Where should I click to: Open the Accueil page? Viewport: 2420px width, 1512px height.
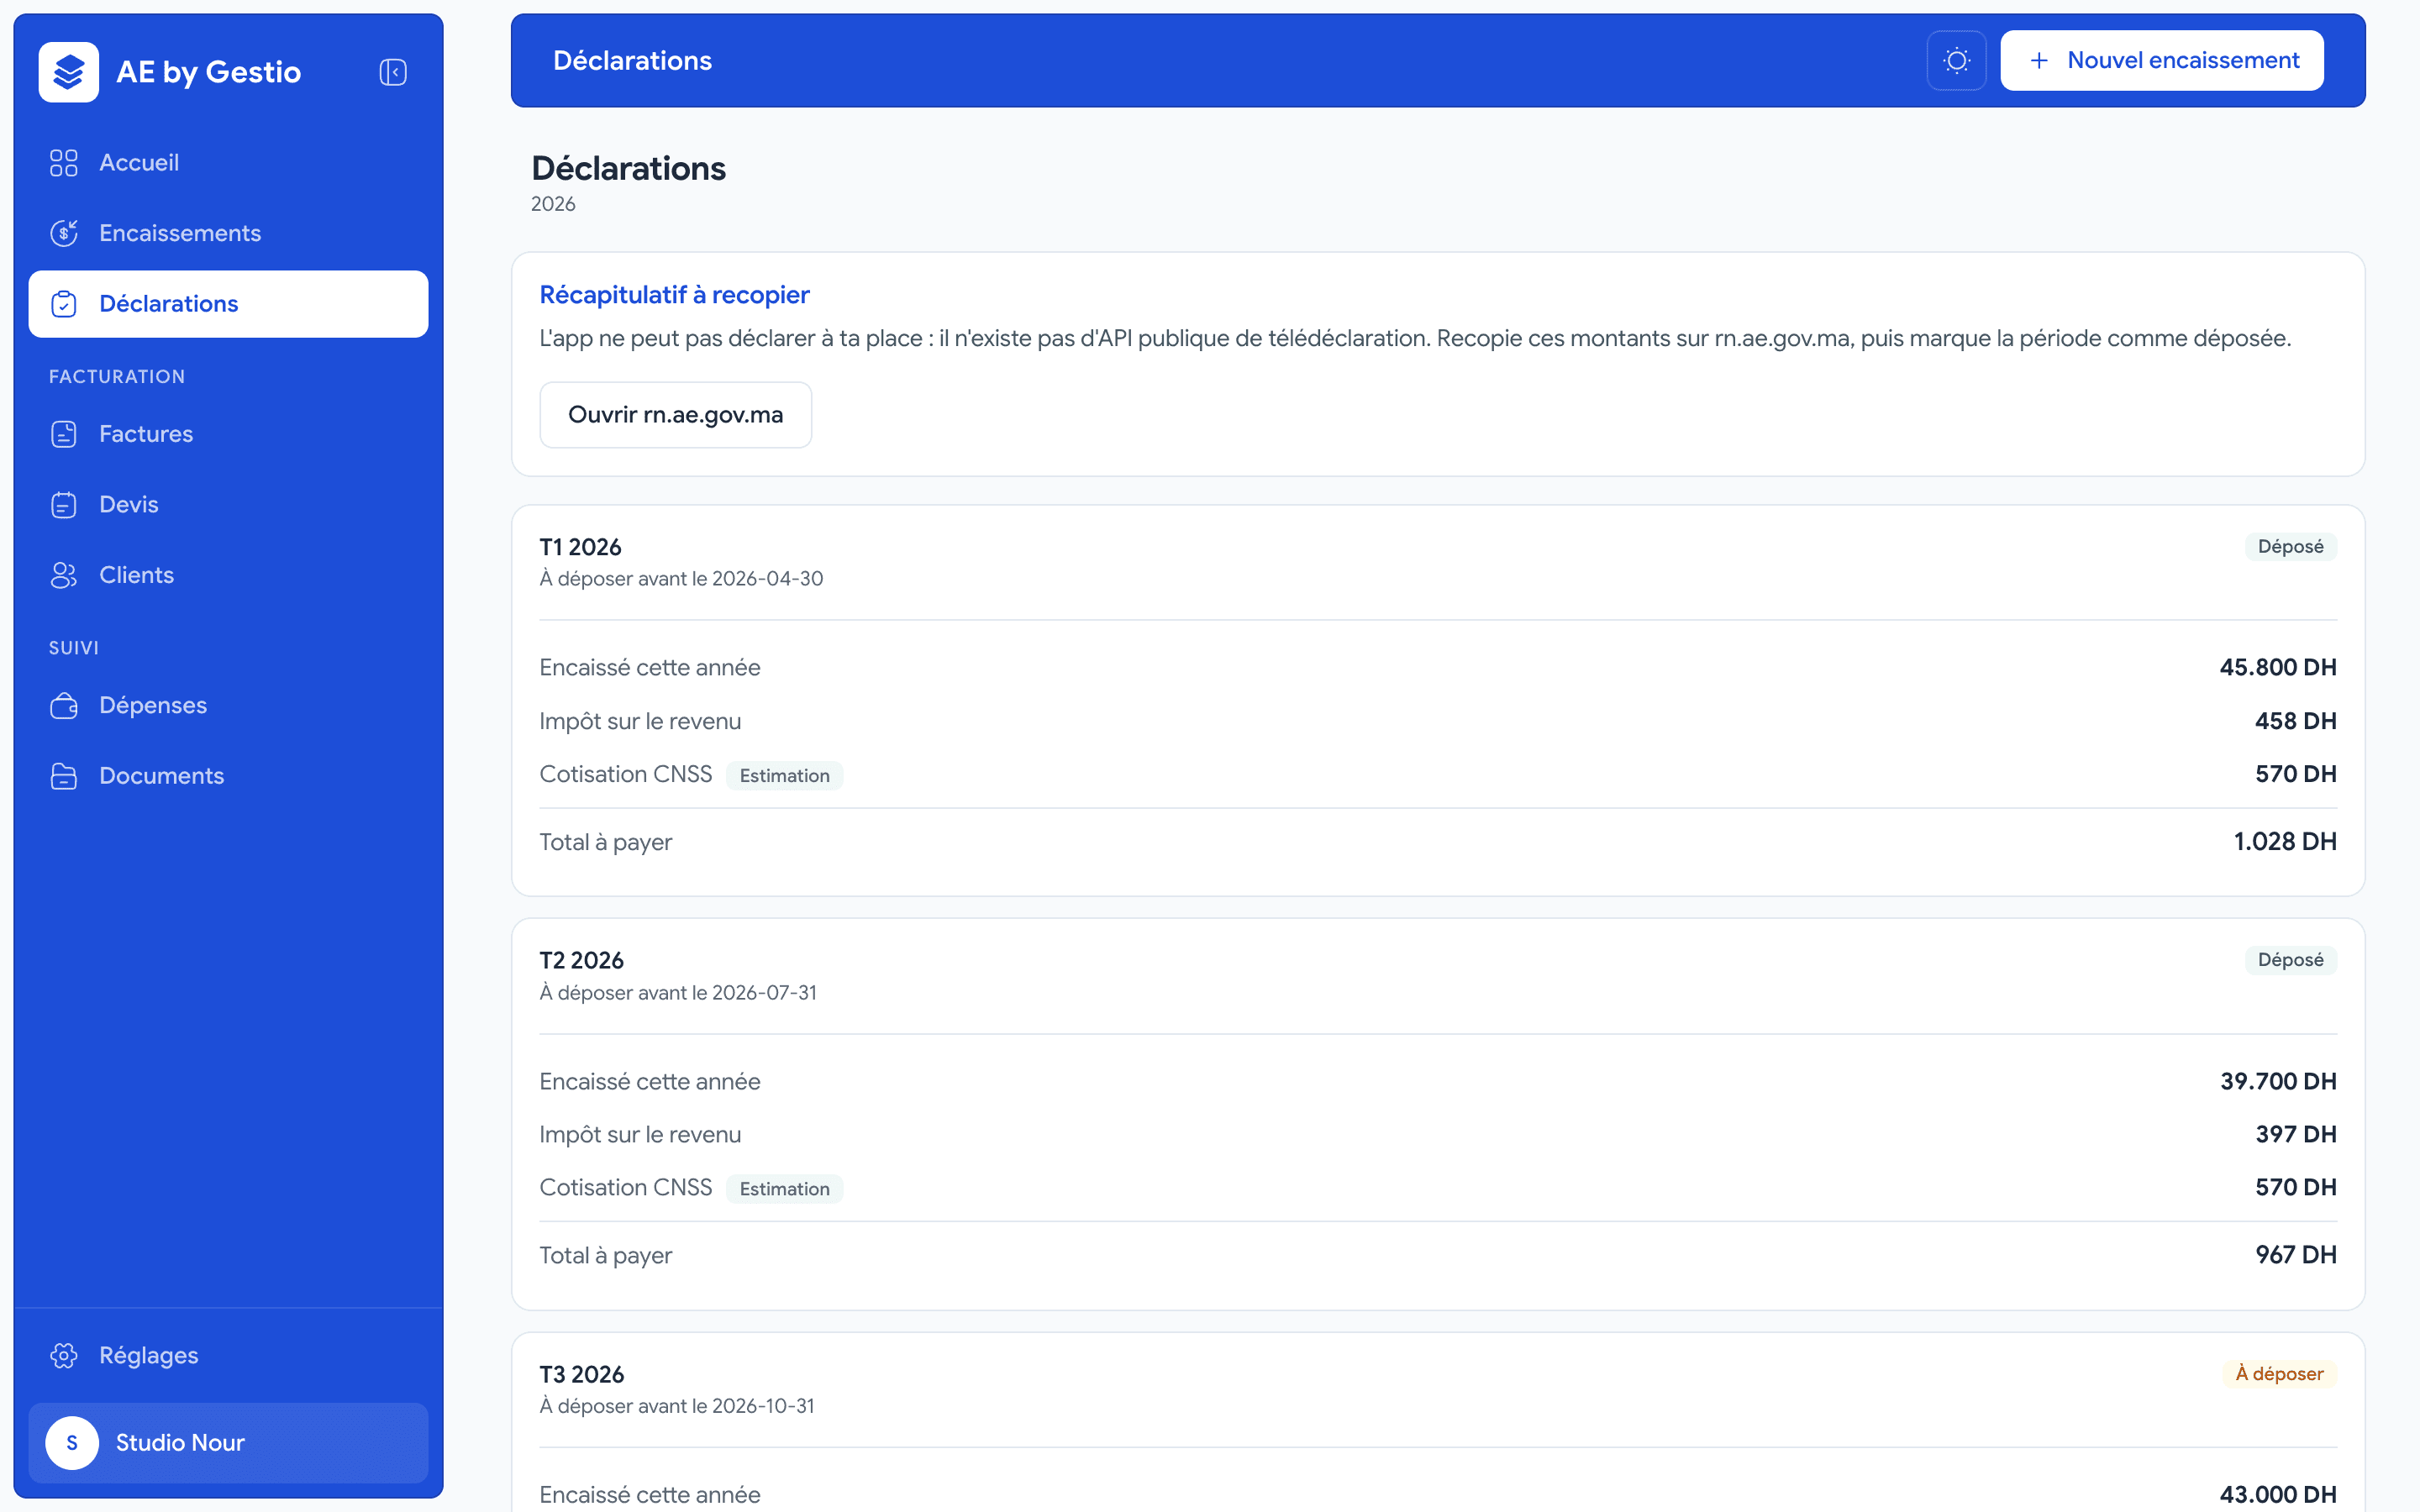click(x=228, y=163)
